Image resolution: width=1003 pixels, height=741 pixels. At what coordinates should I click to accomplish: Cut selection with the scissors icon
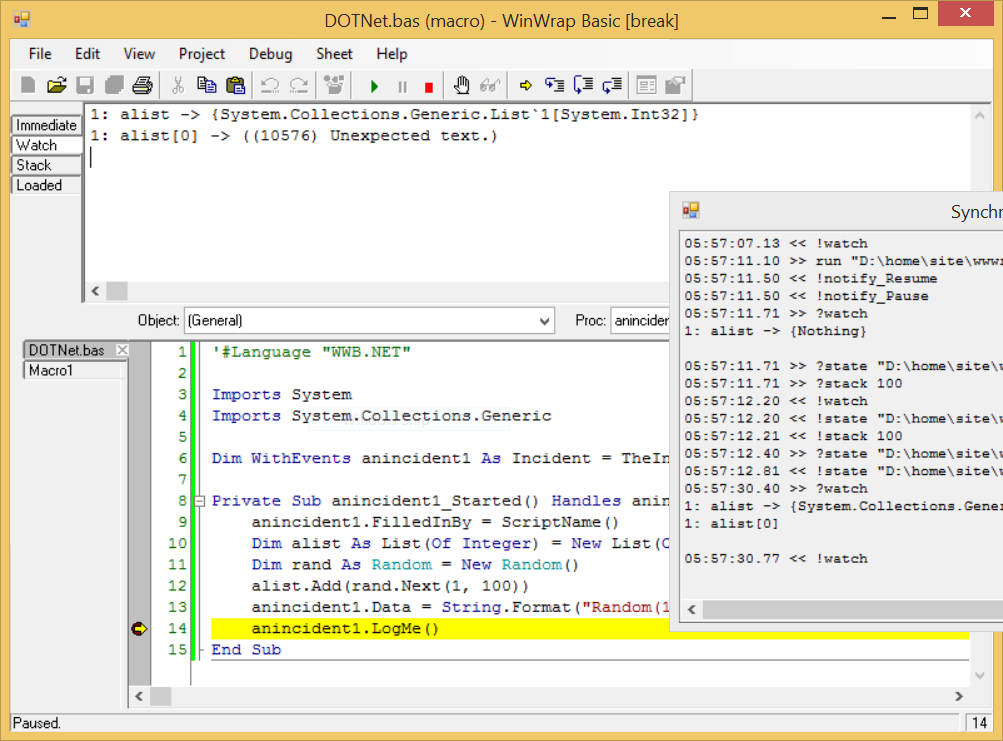coord(178,85)
